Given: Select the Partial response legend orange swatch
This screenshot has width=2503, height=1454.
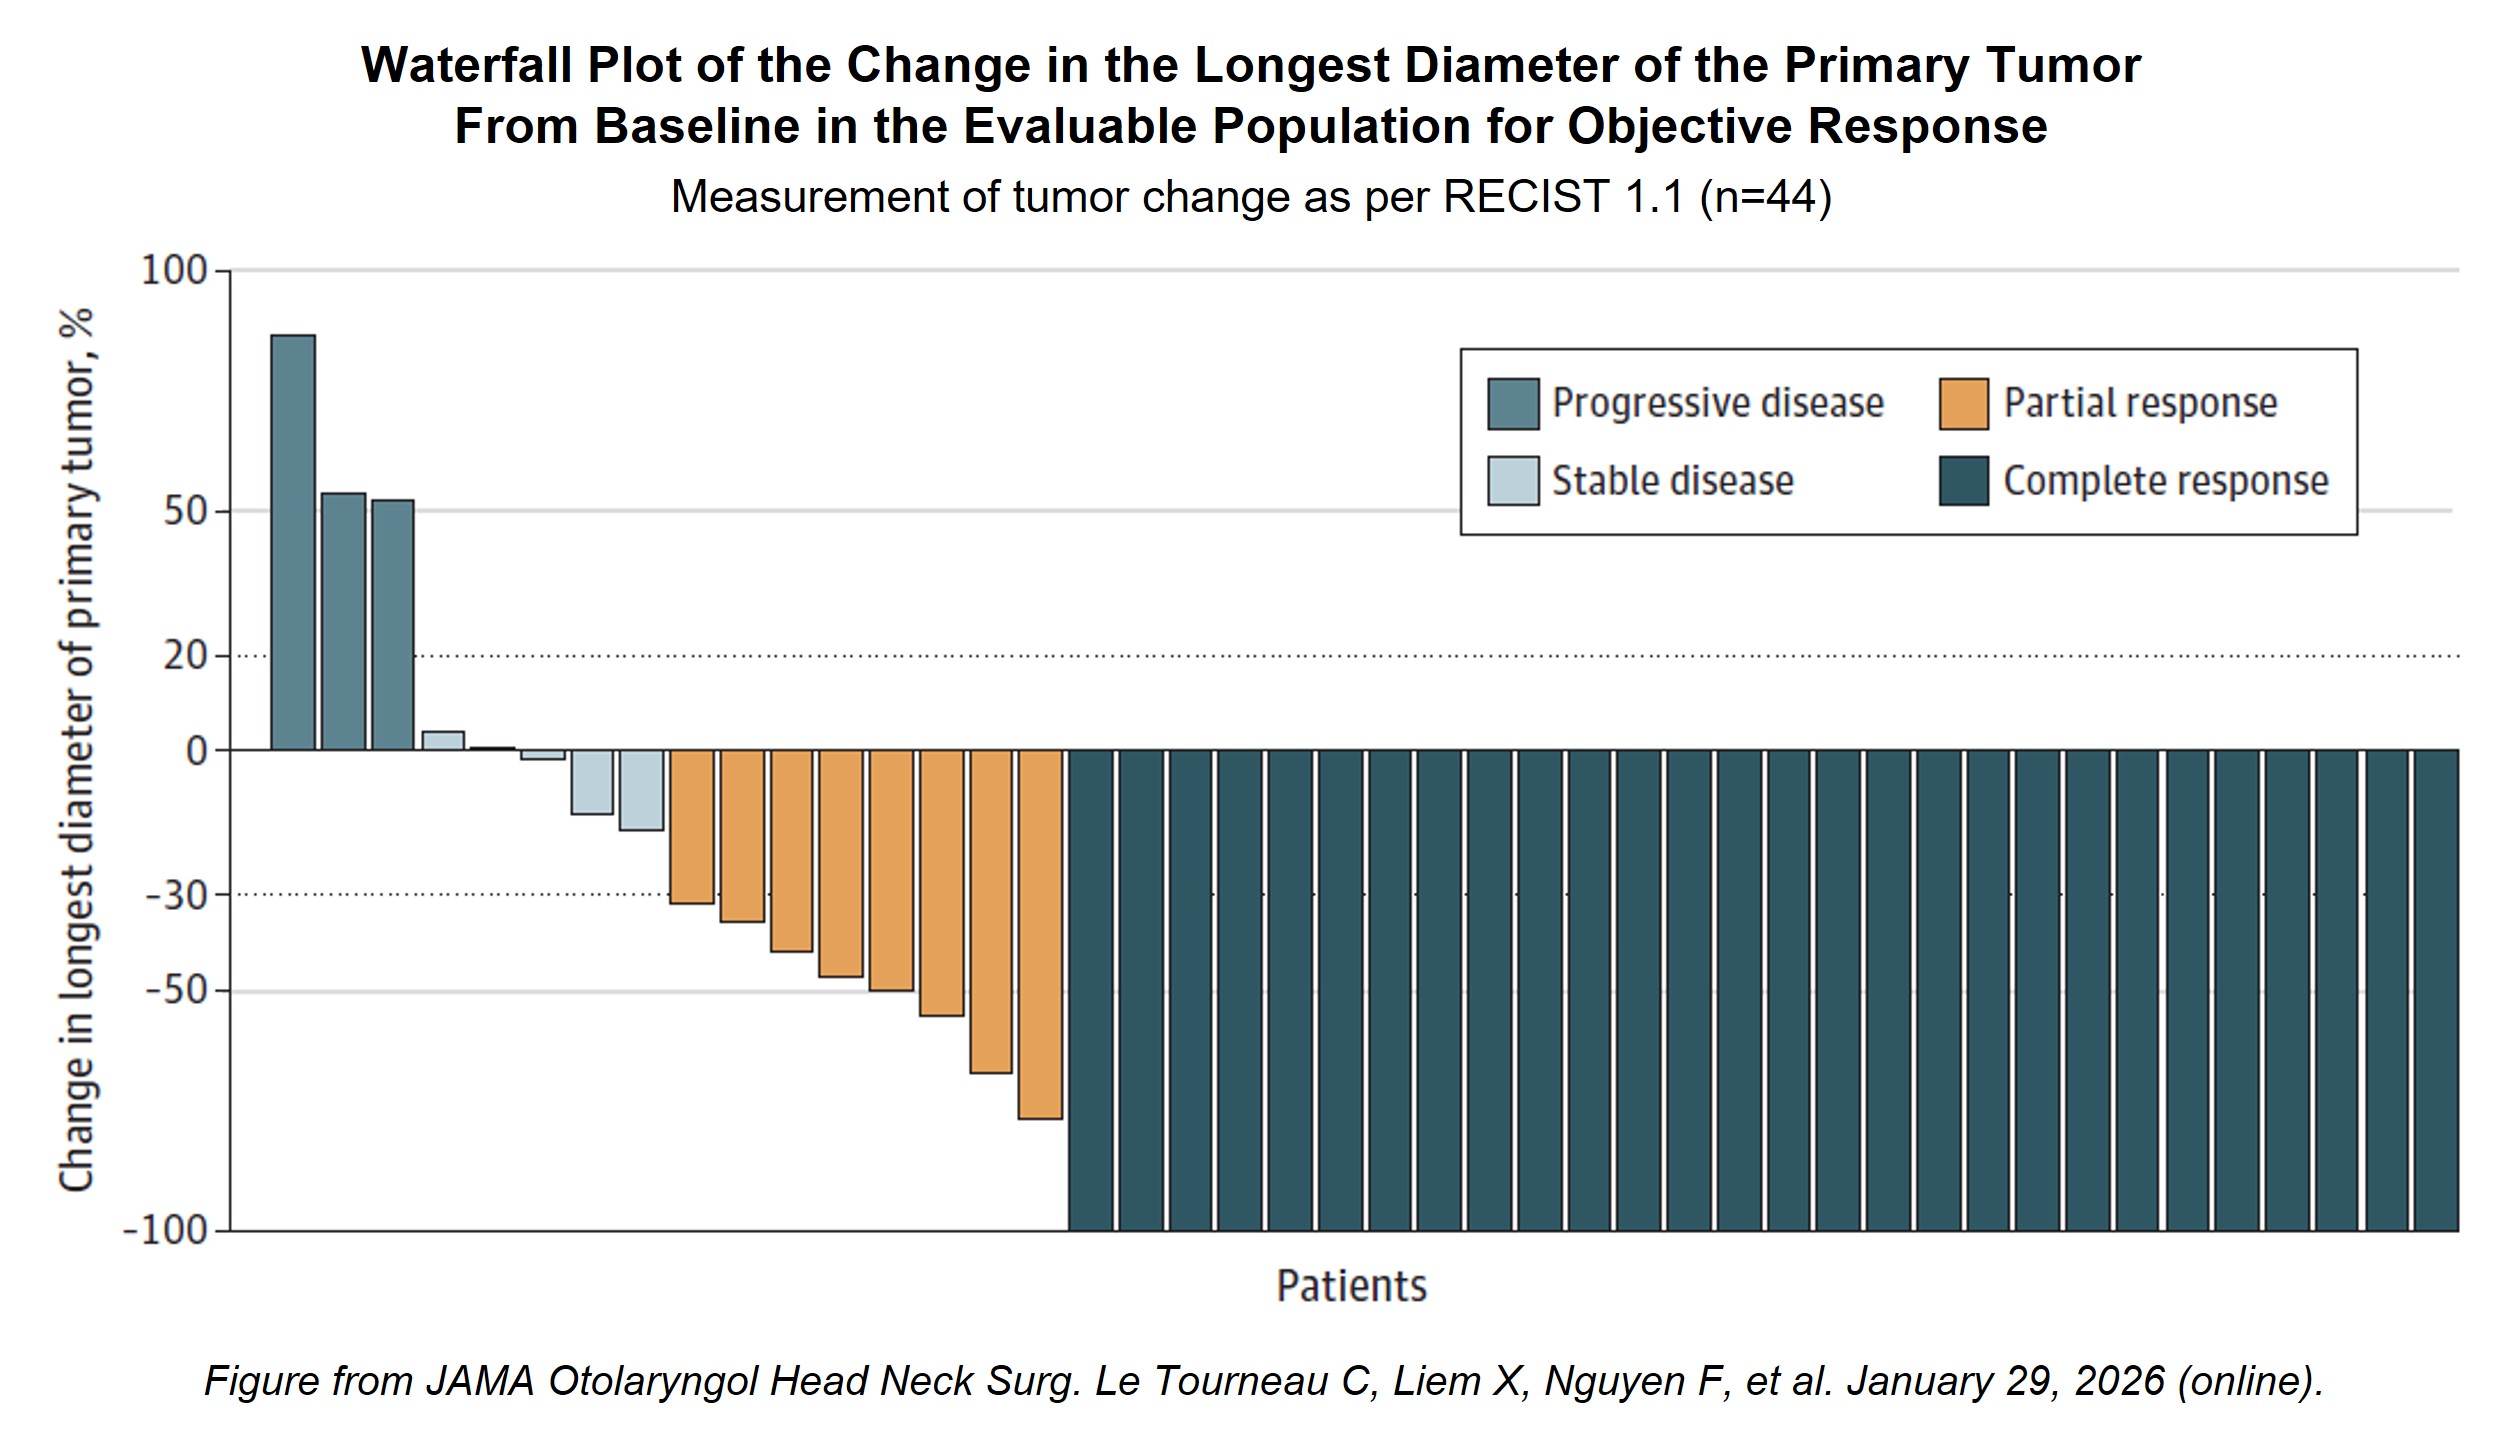Looking at the screenshot, I should point(1963,404).
